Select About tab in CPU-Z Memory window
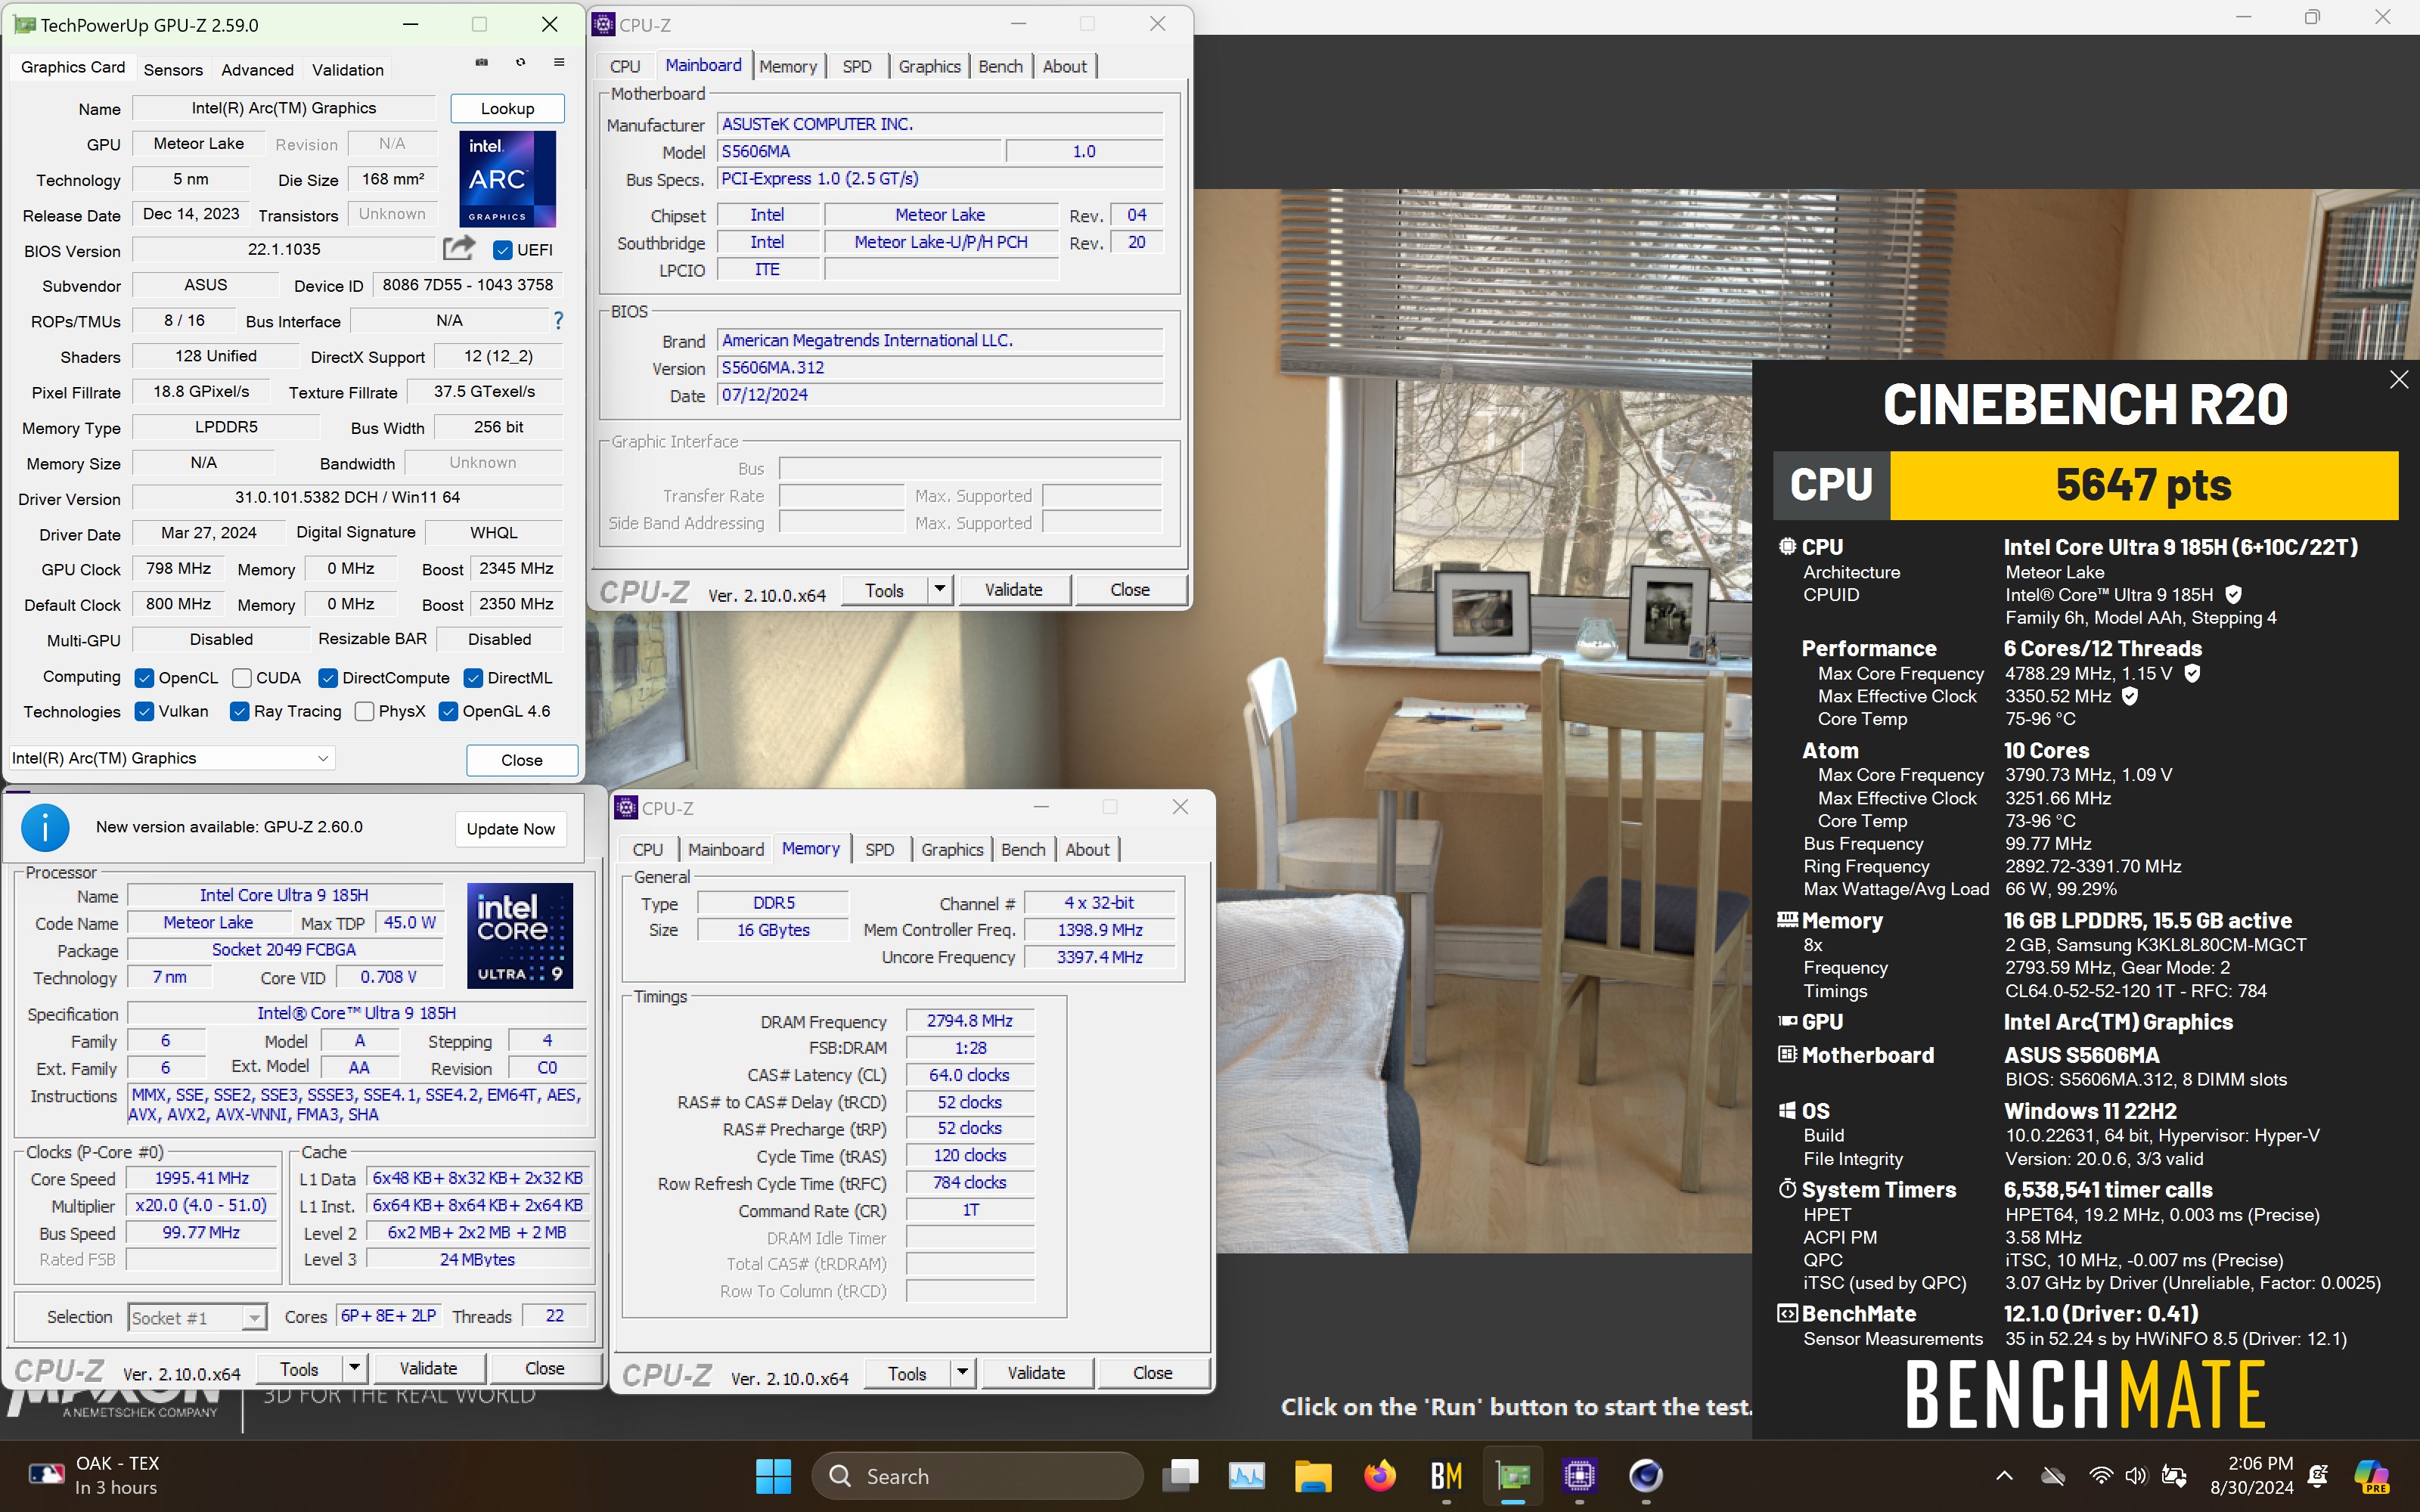The width and height of the screenshot is (2420, 1512). click(1087, 849)
